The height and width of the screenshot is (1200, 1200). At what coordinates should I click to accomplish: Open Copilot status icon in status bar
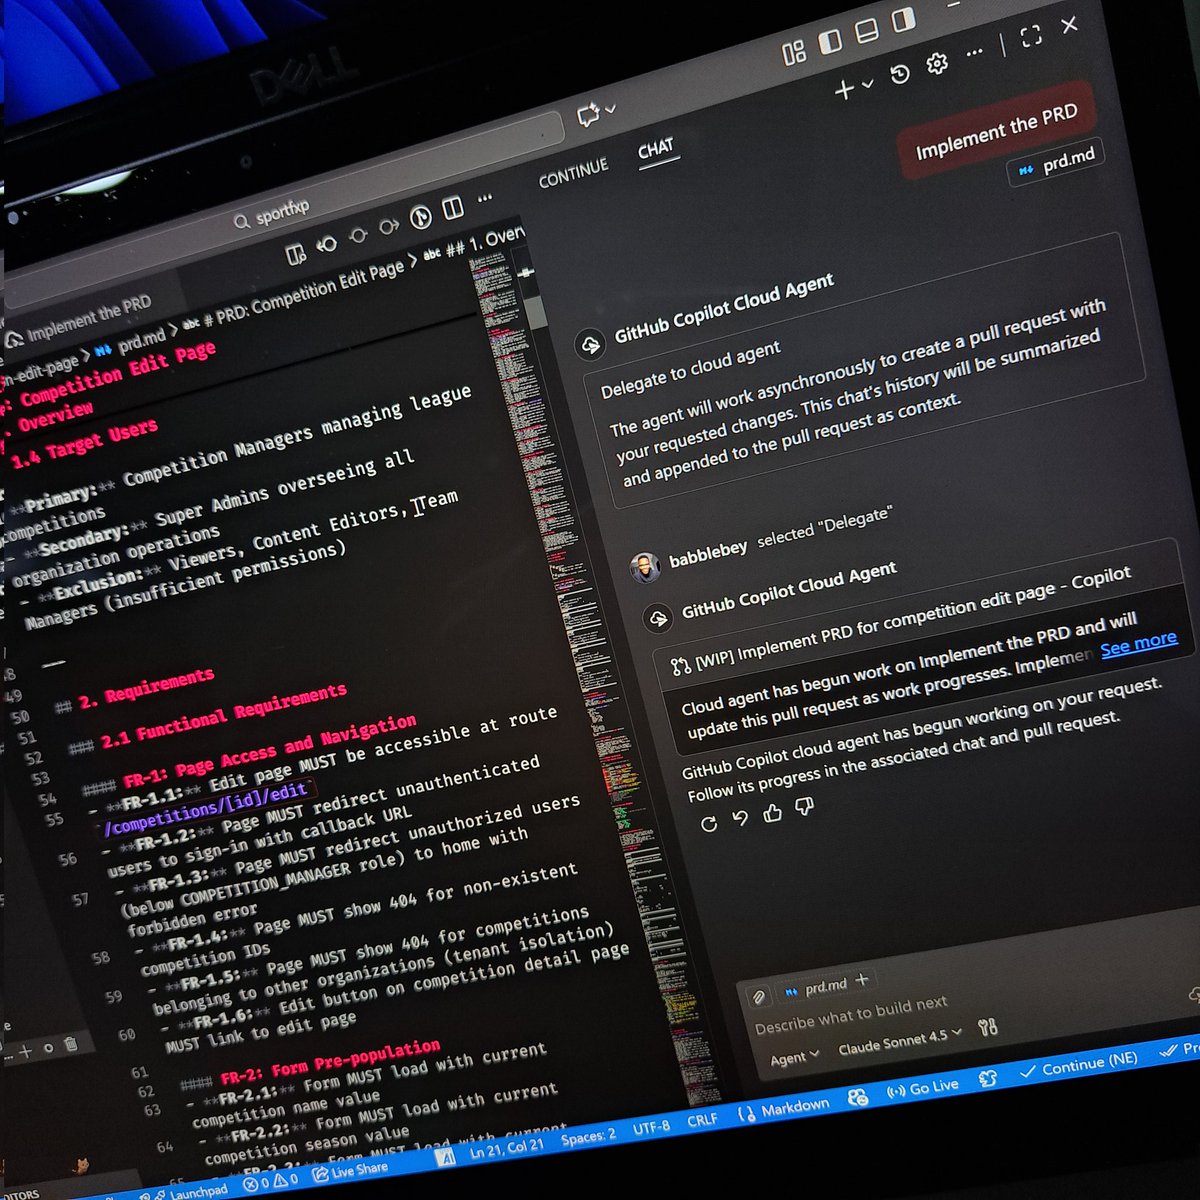(857, 1097)
